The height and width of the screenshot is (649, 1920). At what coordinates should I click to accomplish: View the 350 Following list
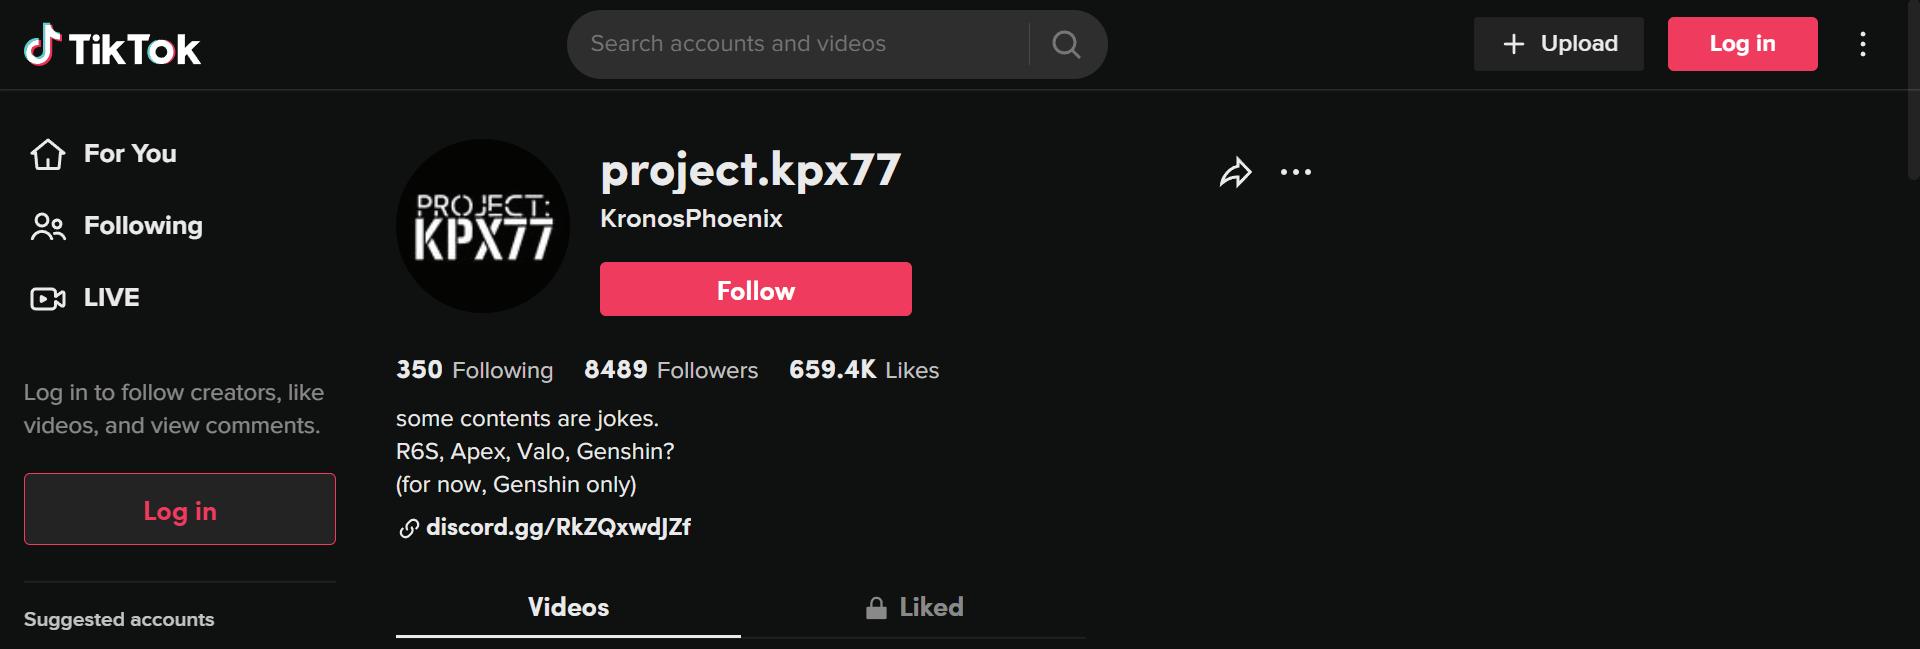click(474, 370)
